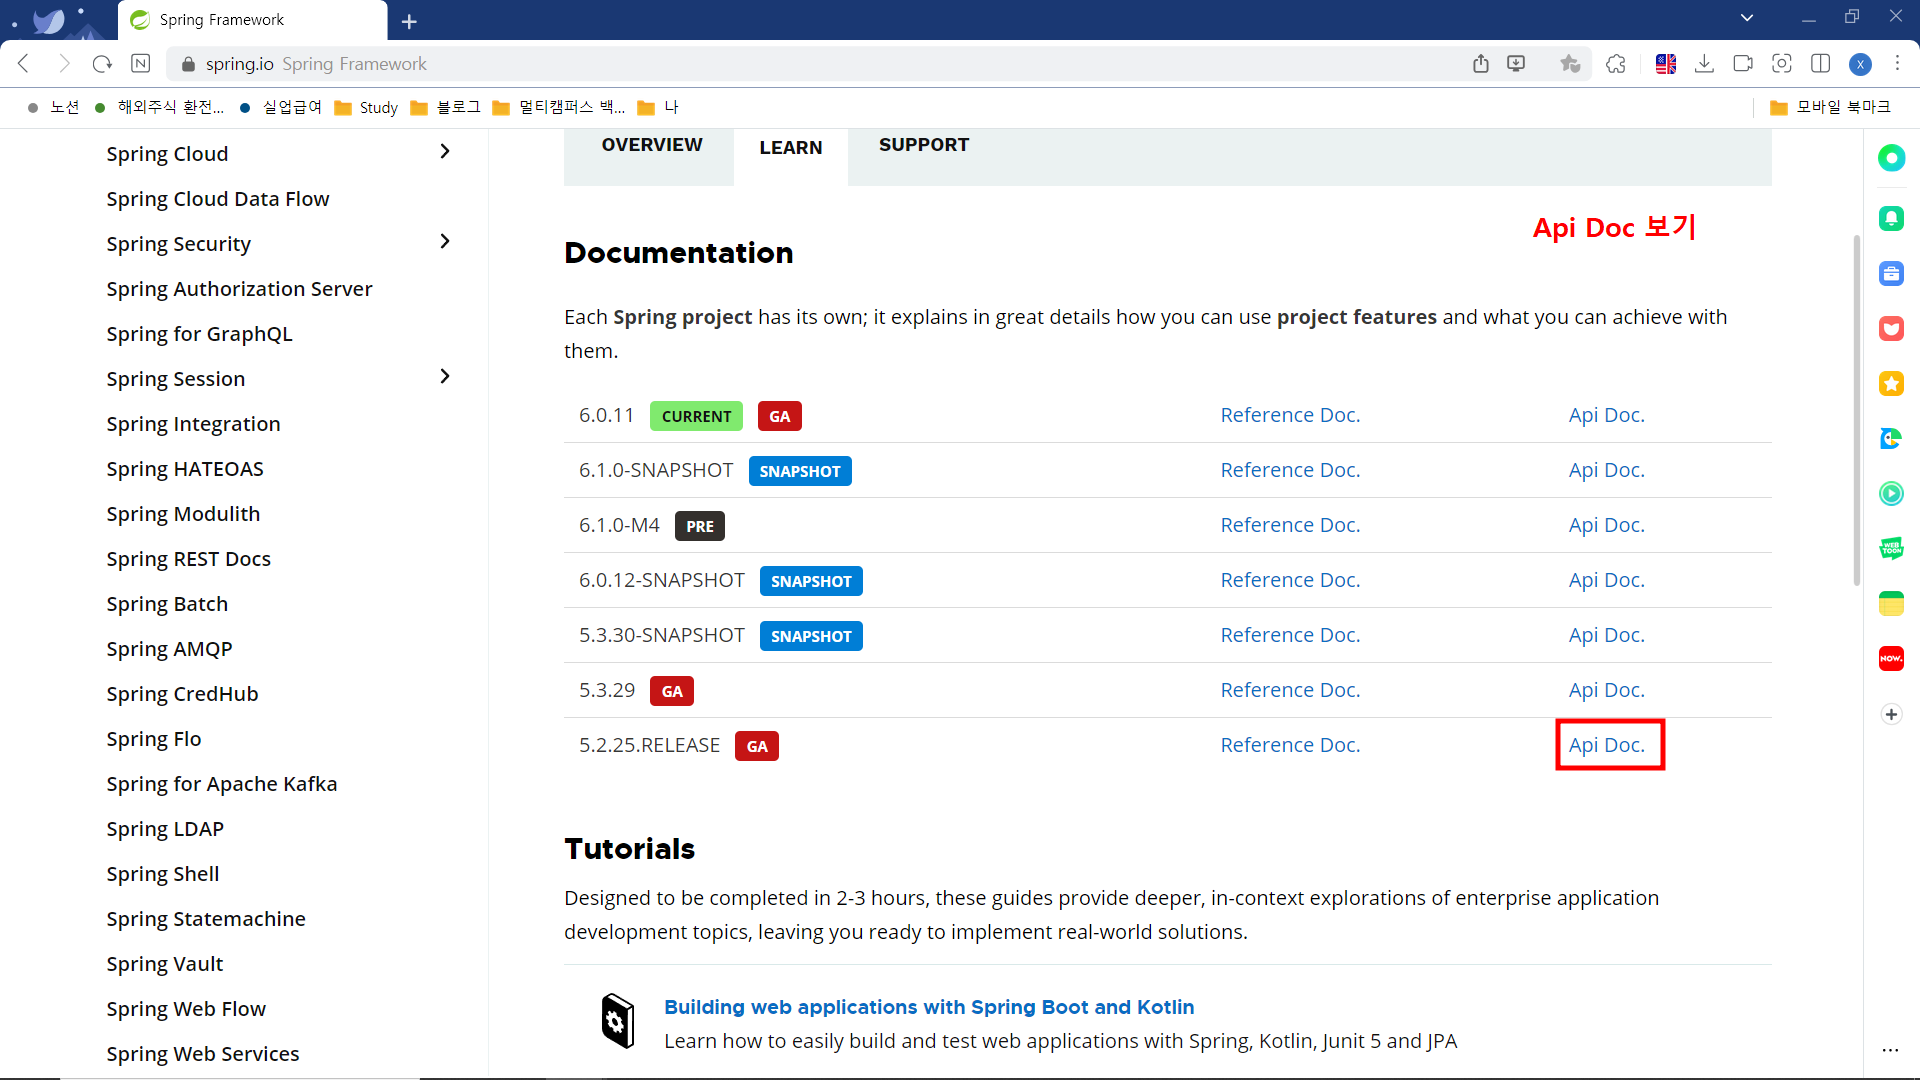This screenshot has width=1920, height=1080.
Task: Open Spring for Apache Kafka link
Action: pos(222,784)
